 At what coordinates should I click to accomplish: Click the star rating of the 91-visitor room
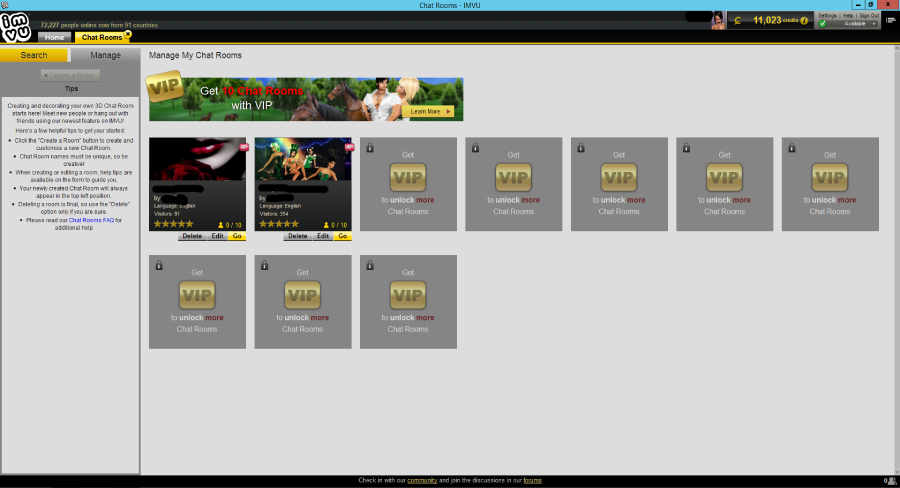173,224
